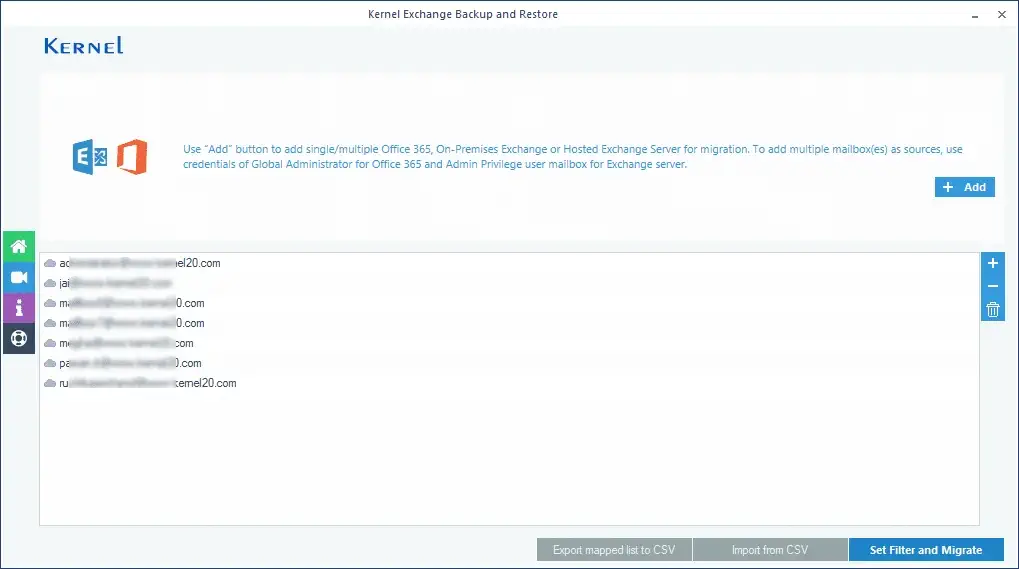Viewport: 1019px width, 569px height.
Task: Click the Exchange logo icon
Action: pos(90,157)
